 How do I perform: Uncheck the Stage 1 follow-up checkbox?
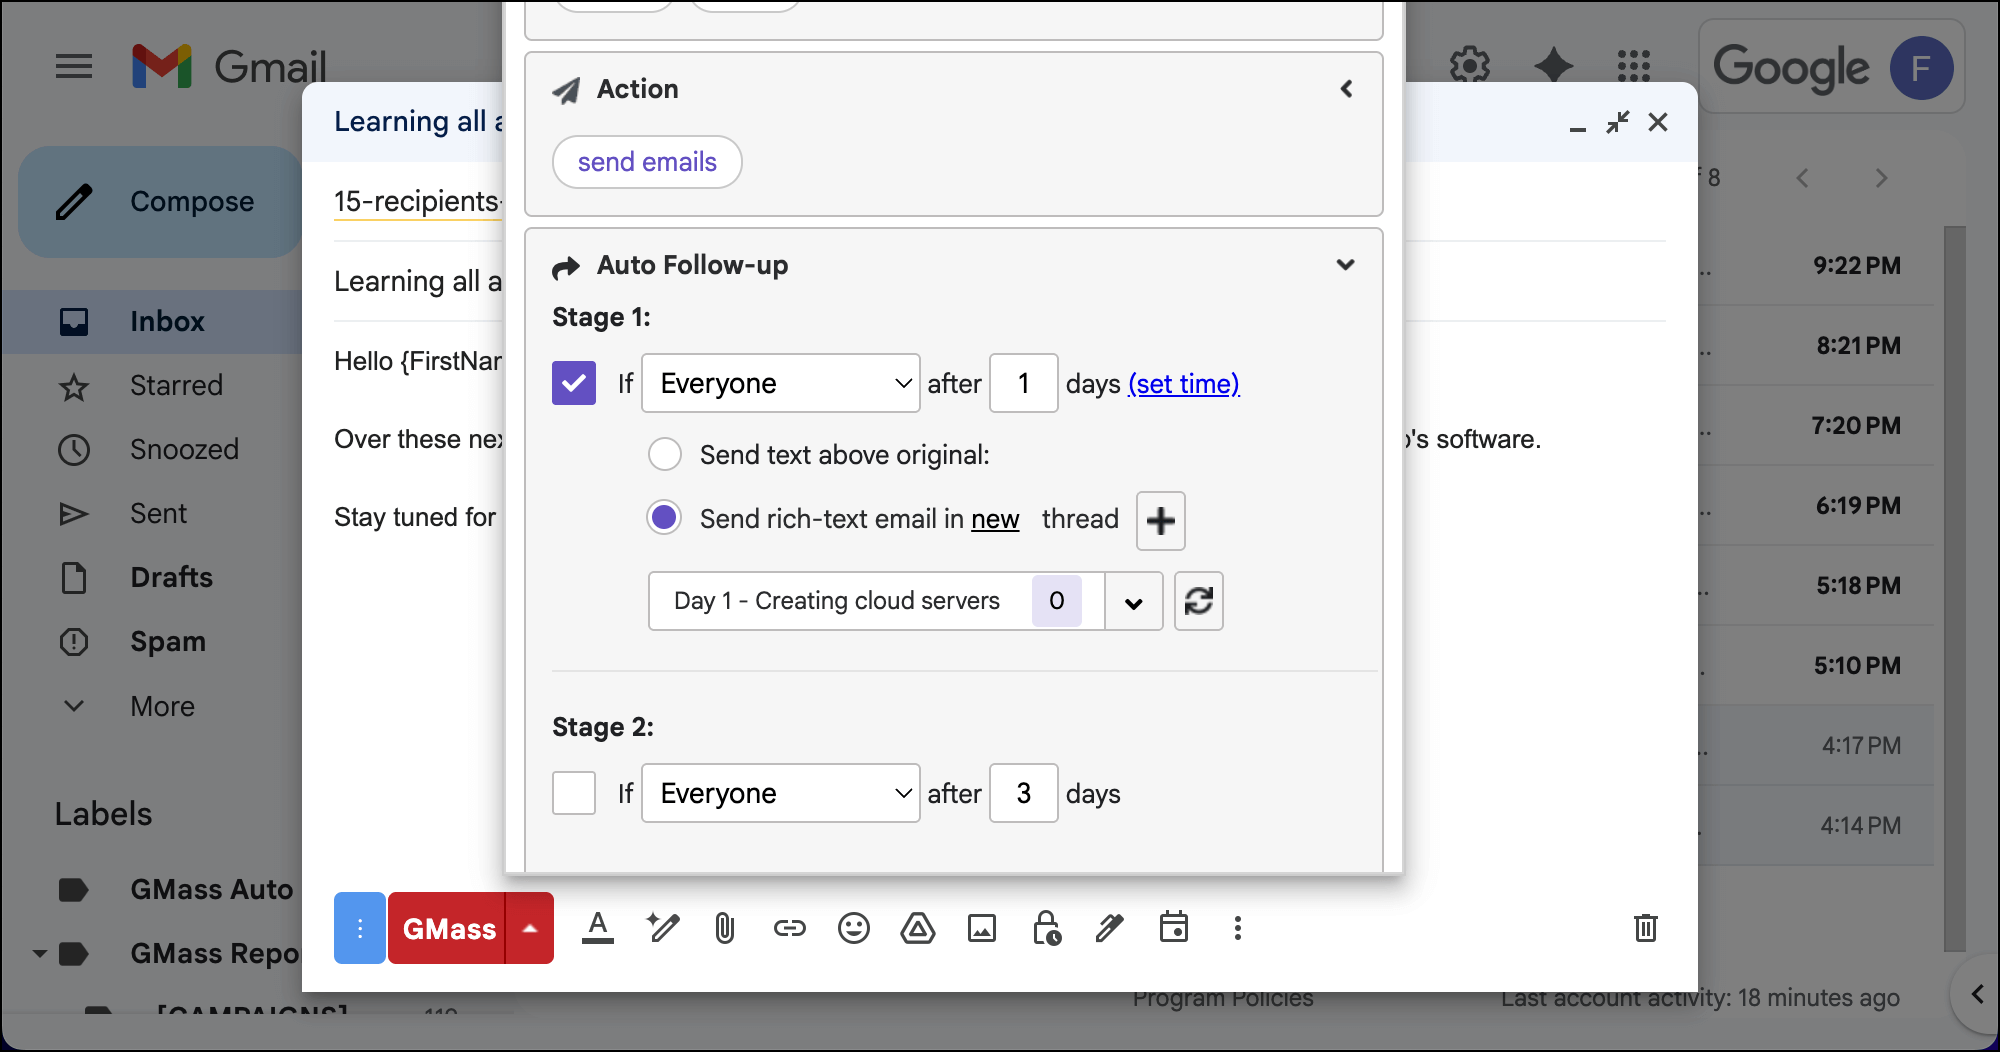point(574,383)
